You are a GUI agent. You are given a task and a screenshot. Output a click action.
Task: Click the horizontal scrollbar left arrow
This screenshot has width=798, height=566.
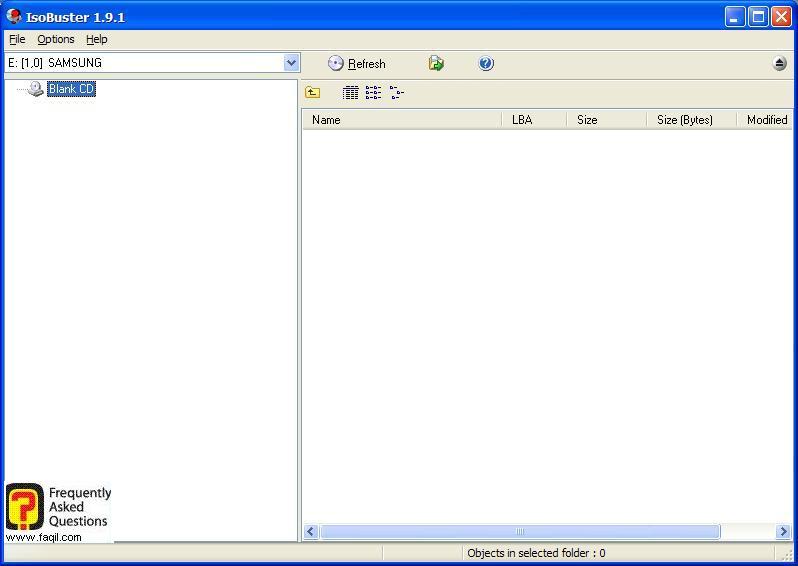point(311,531)
